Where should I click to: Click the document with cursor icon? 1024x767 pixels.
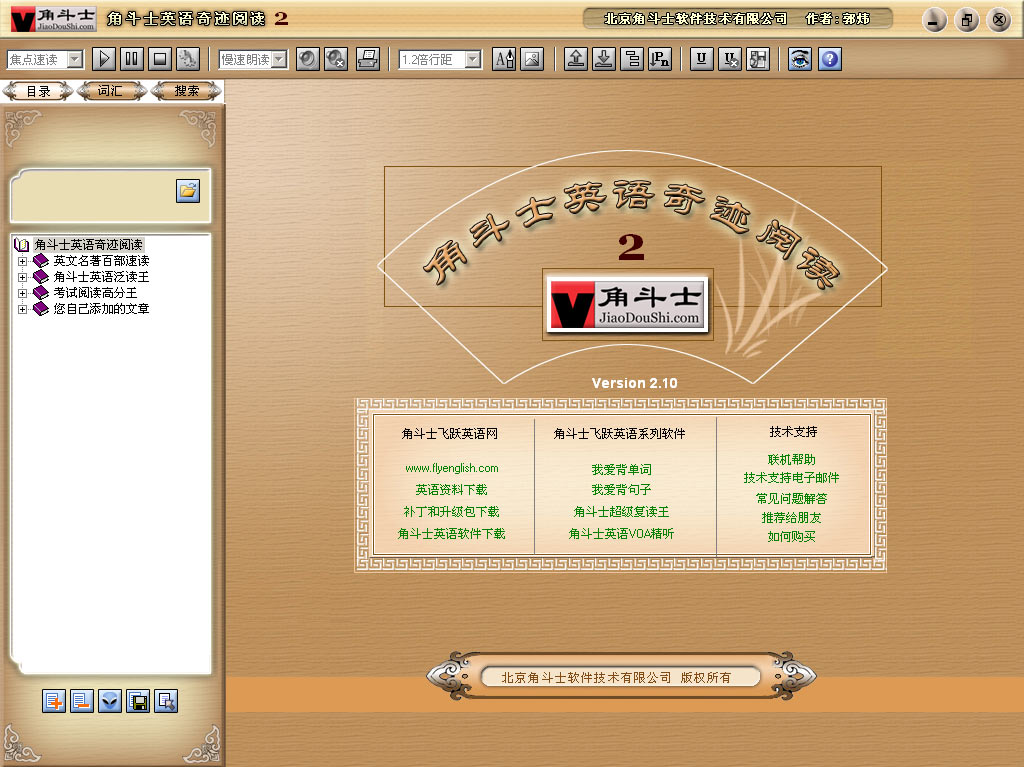166,702
